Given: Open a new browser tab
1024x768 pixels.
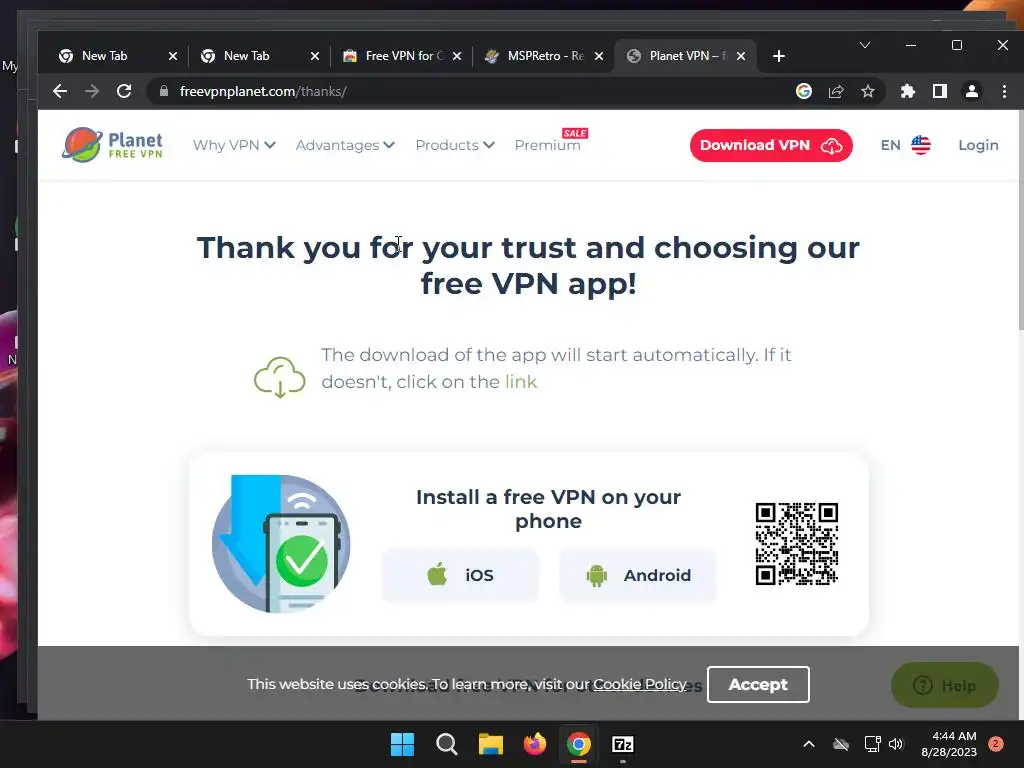Looking at the screenshot, I should pos(778,56).
